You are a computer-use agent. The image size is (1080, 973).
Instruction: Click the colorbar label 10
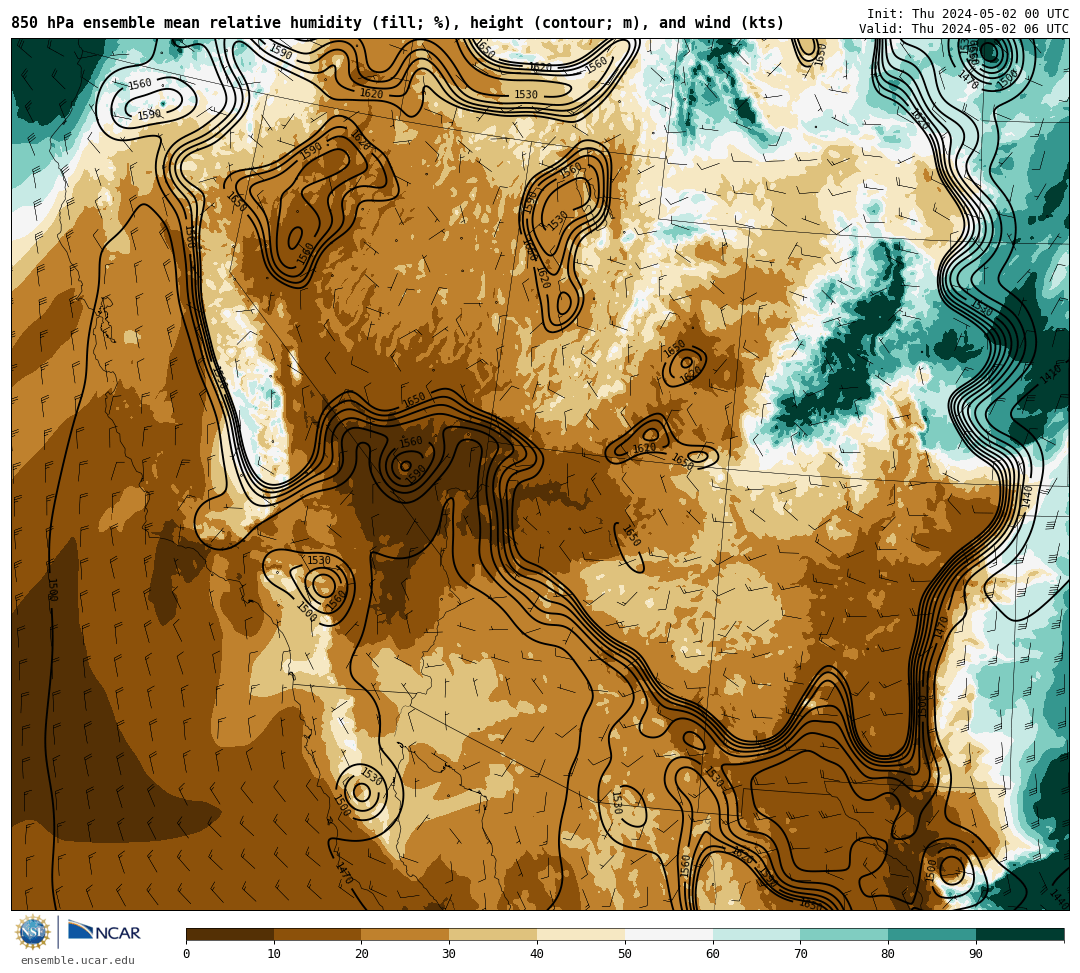pos(274,954)
